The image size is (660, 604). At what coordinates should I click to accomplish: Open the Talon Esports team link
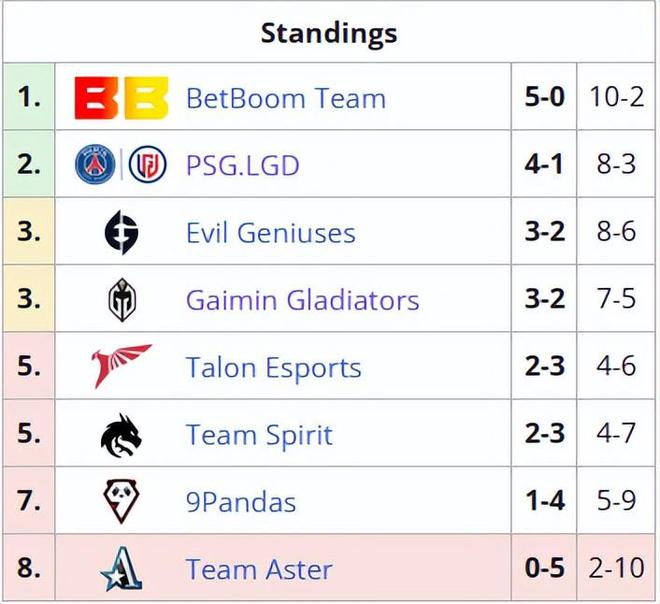[274, 368]
